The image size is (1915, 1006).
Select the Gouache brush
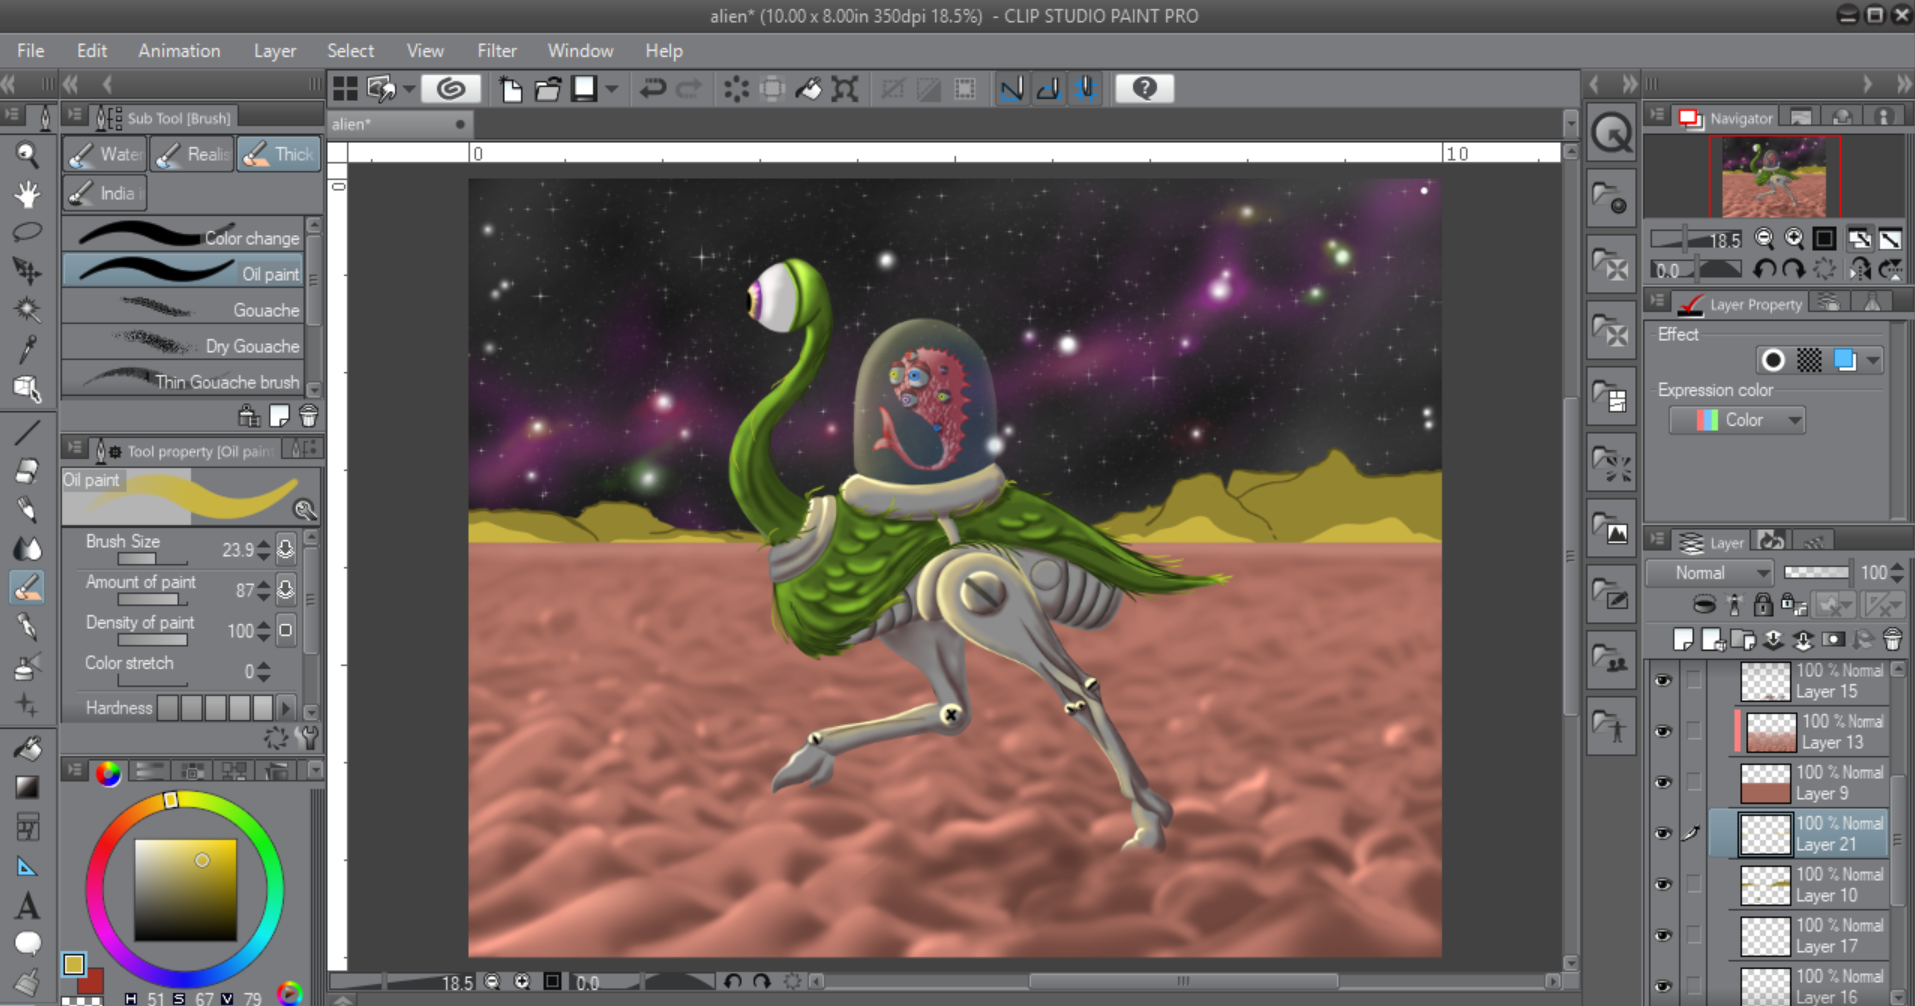pos(183,310)
